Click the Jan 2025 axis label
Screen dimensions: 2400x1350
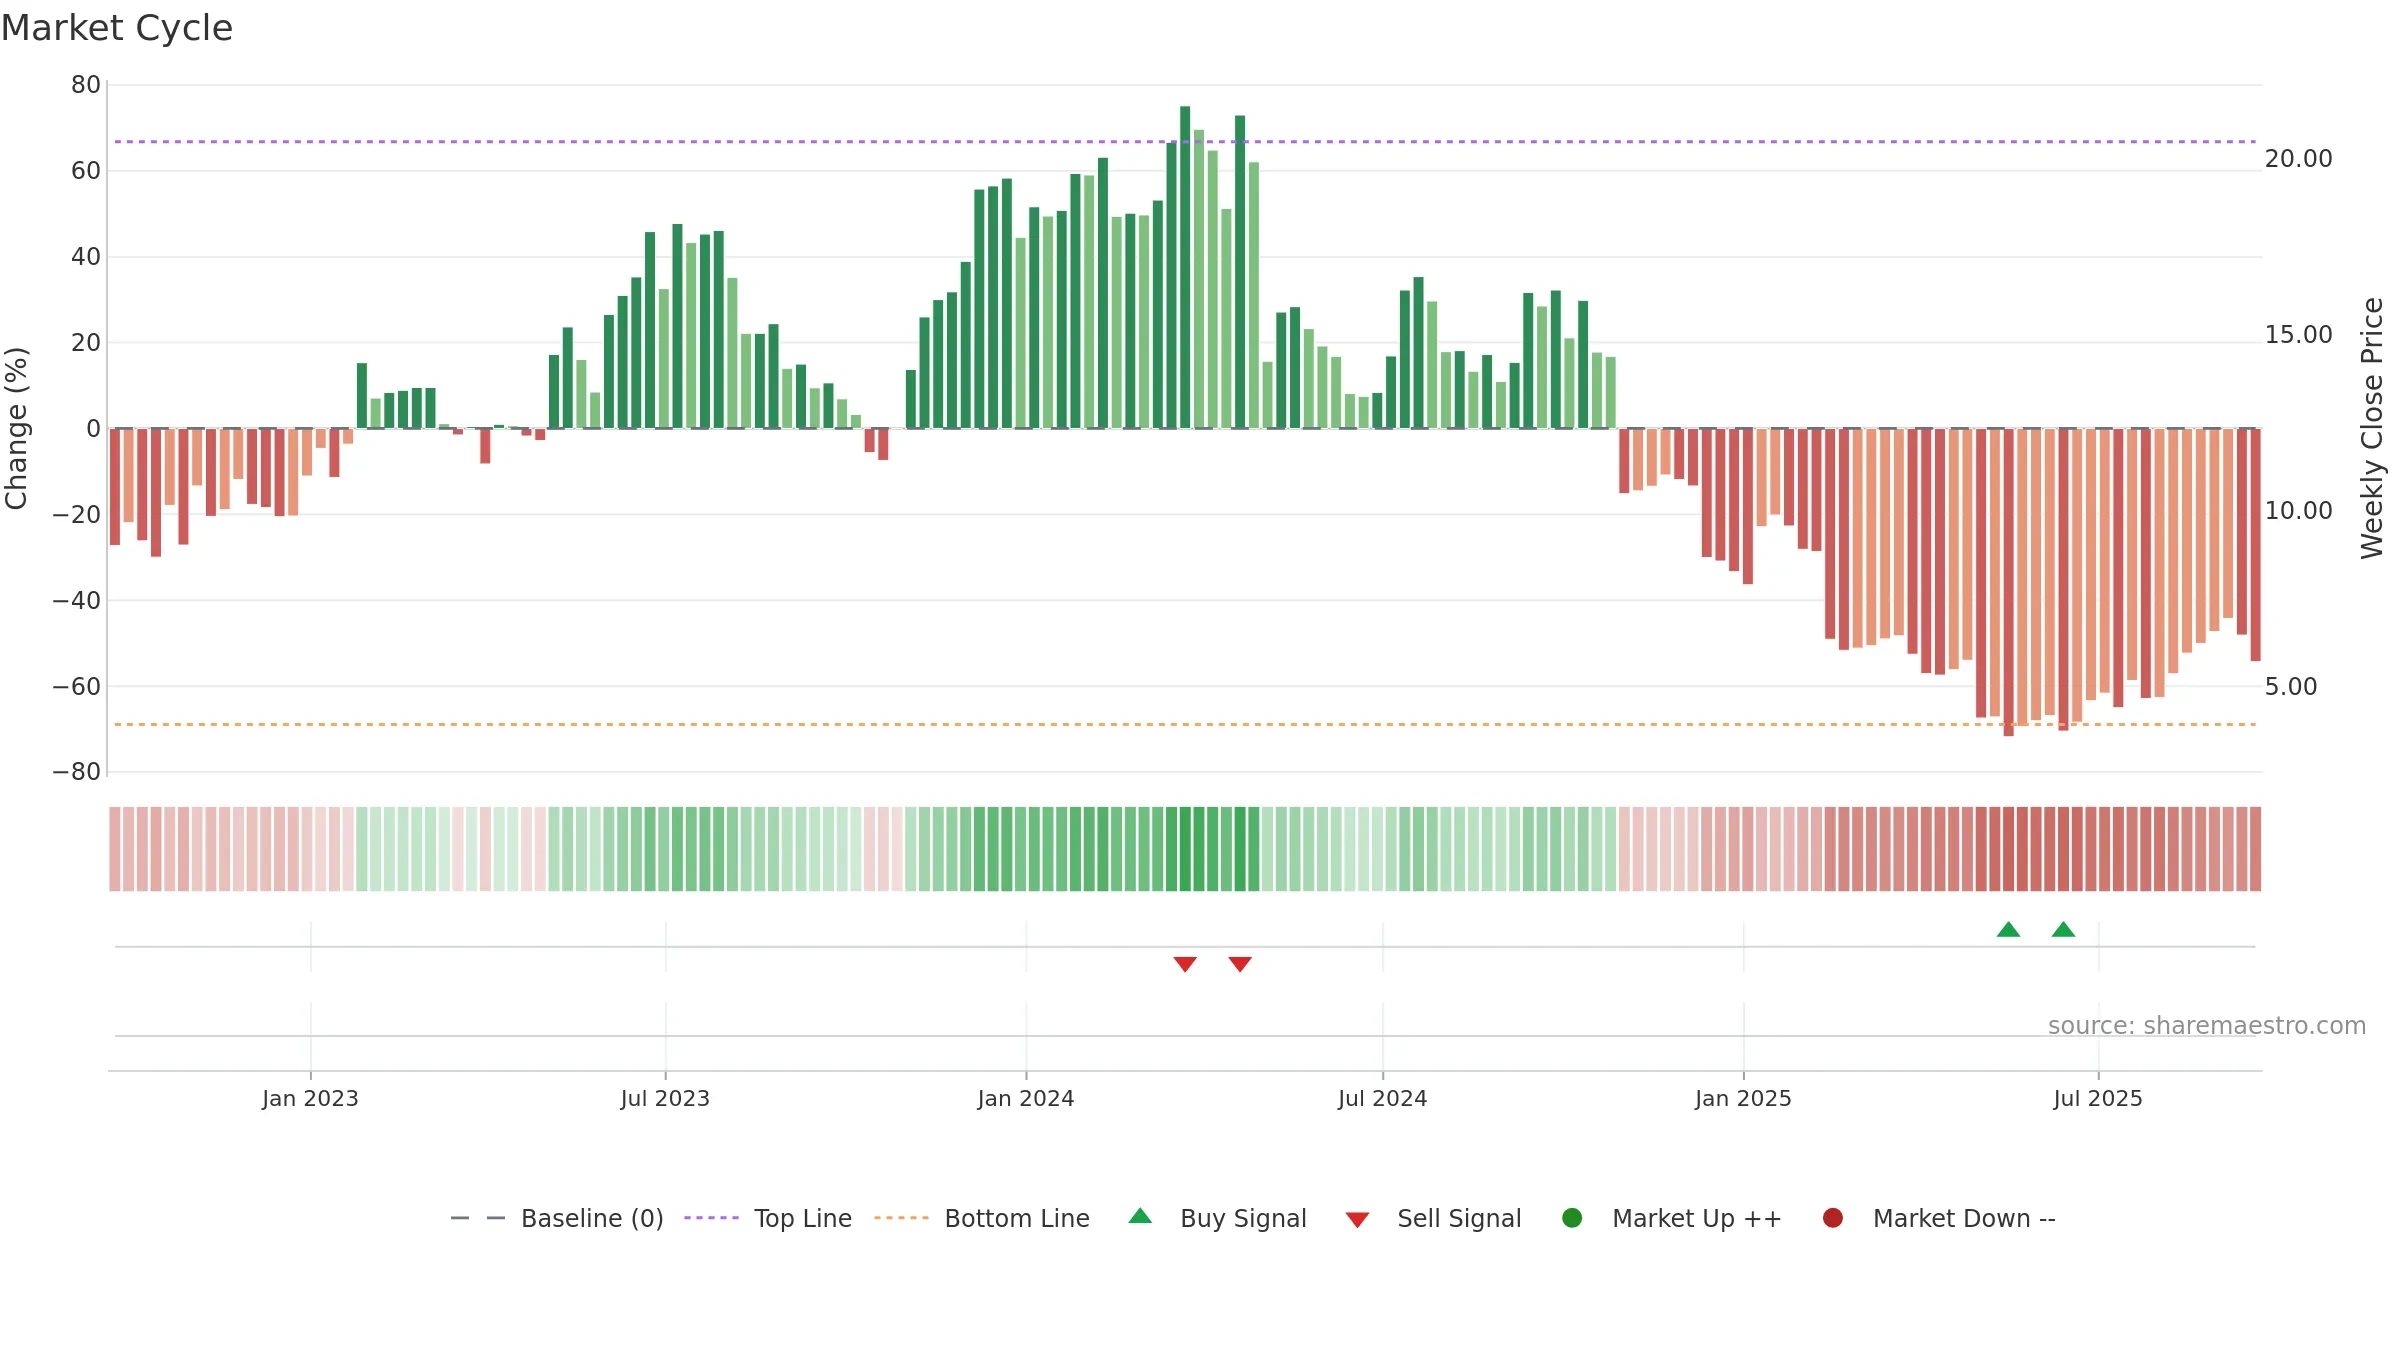(x=1743, y=1098)
